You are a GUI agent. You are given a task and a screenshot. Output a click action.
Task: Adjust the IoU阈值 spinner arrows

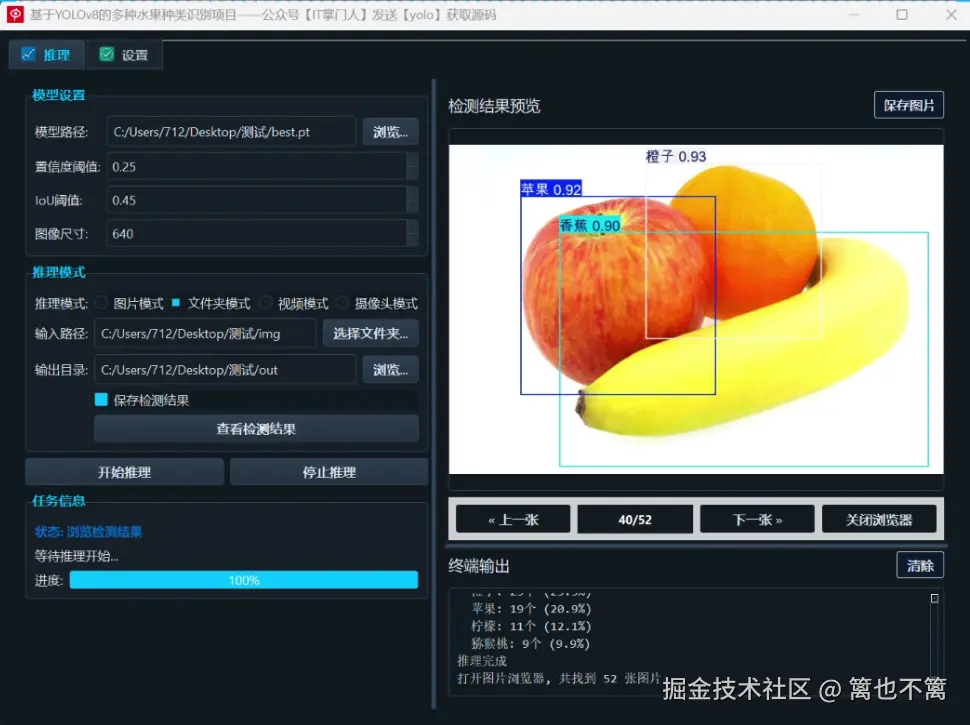pyautogui.click(x=413, y=200)
